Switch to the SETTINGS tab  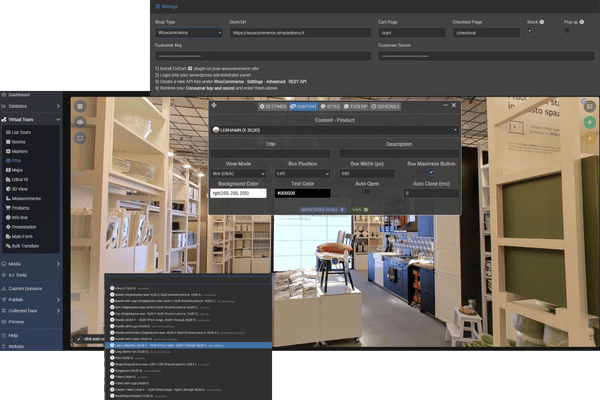pyautogui.click(x=273, y=106)
